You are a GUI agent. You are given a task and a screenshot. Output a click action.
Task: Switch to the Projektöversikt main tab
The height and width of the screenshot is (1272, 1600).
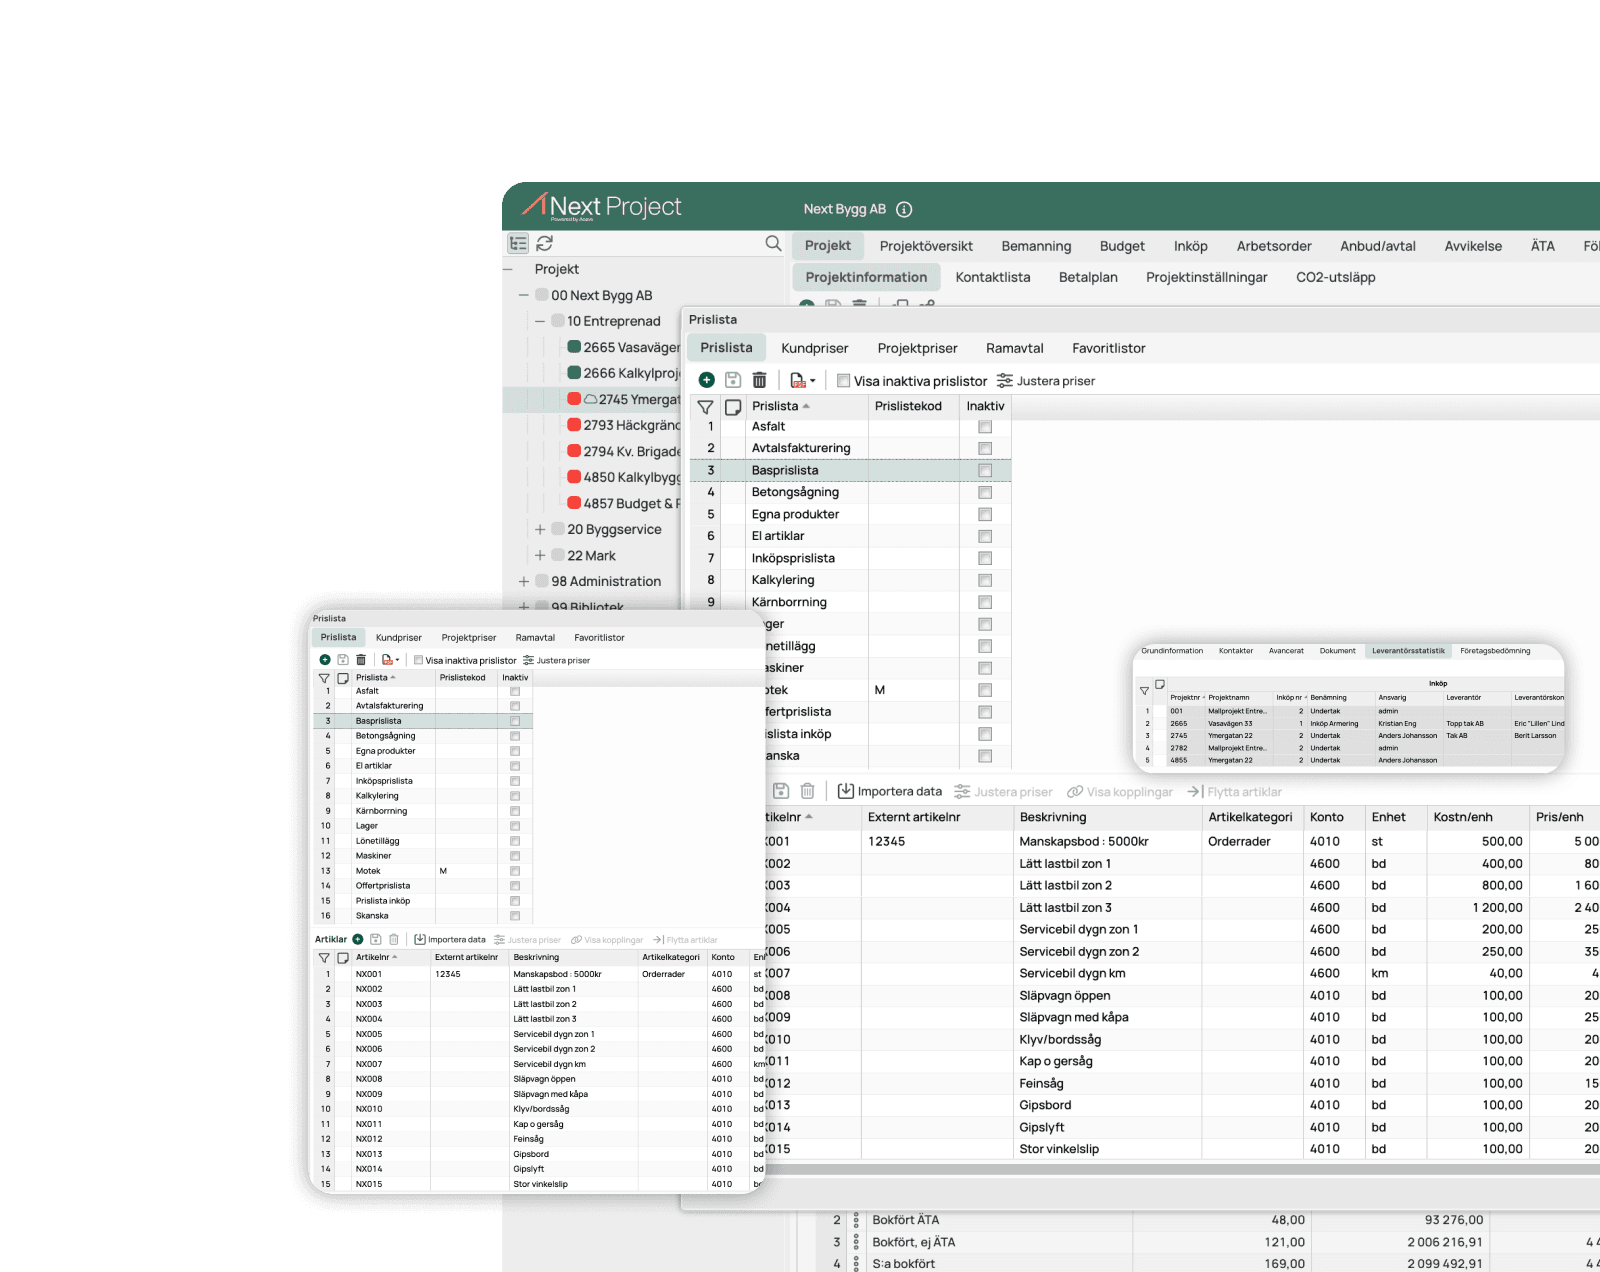click(x=926, y=246)
